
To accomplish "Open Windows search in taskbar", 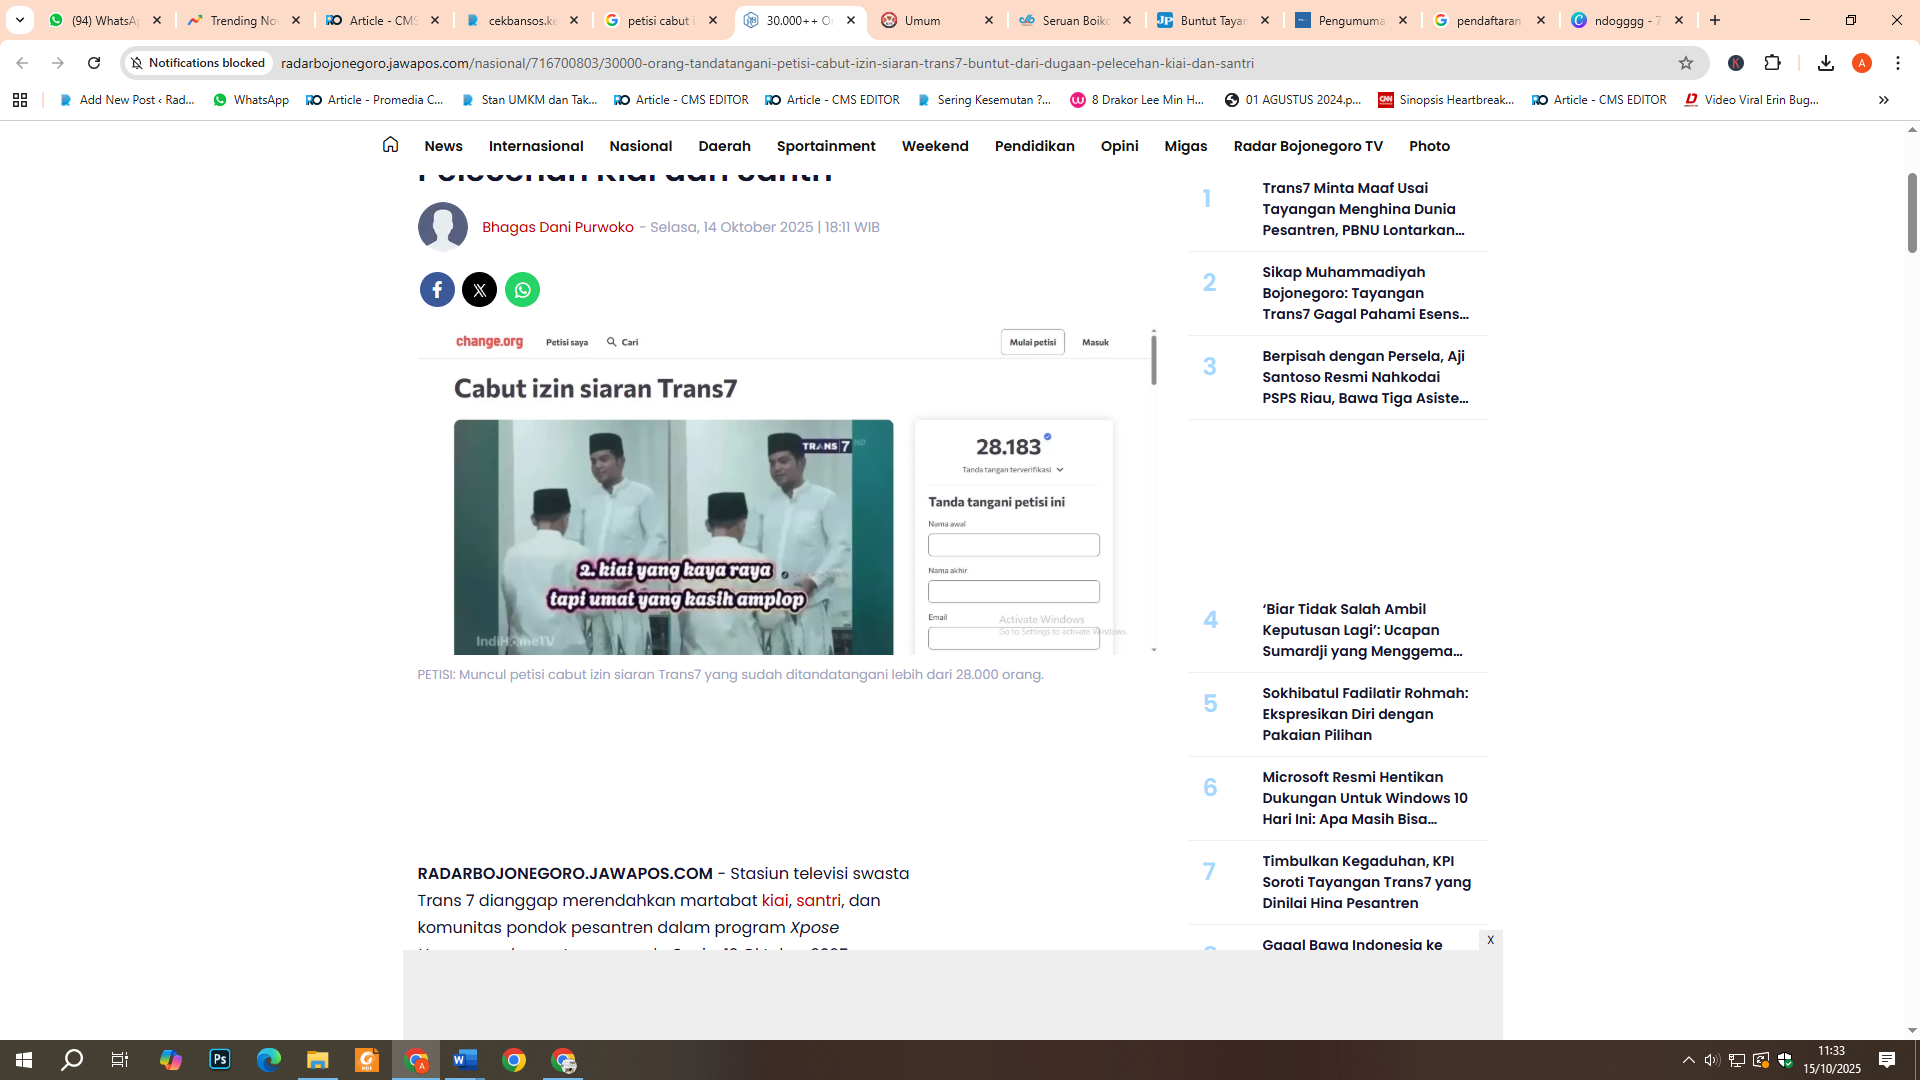I will [72, 1060].
